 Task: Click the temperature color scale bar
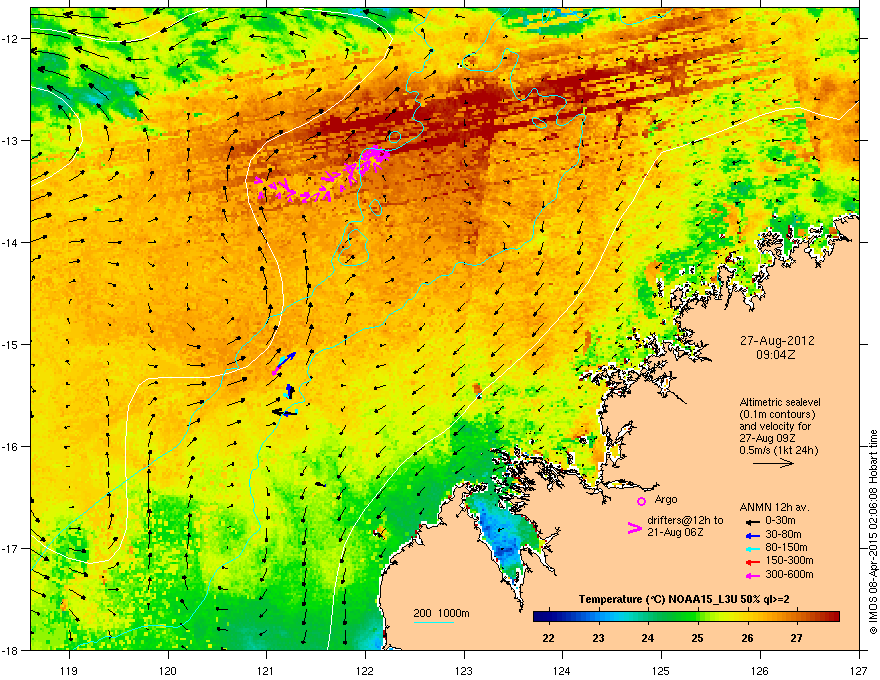coord(686,617)
